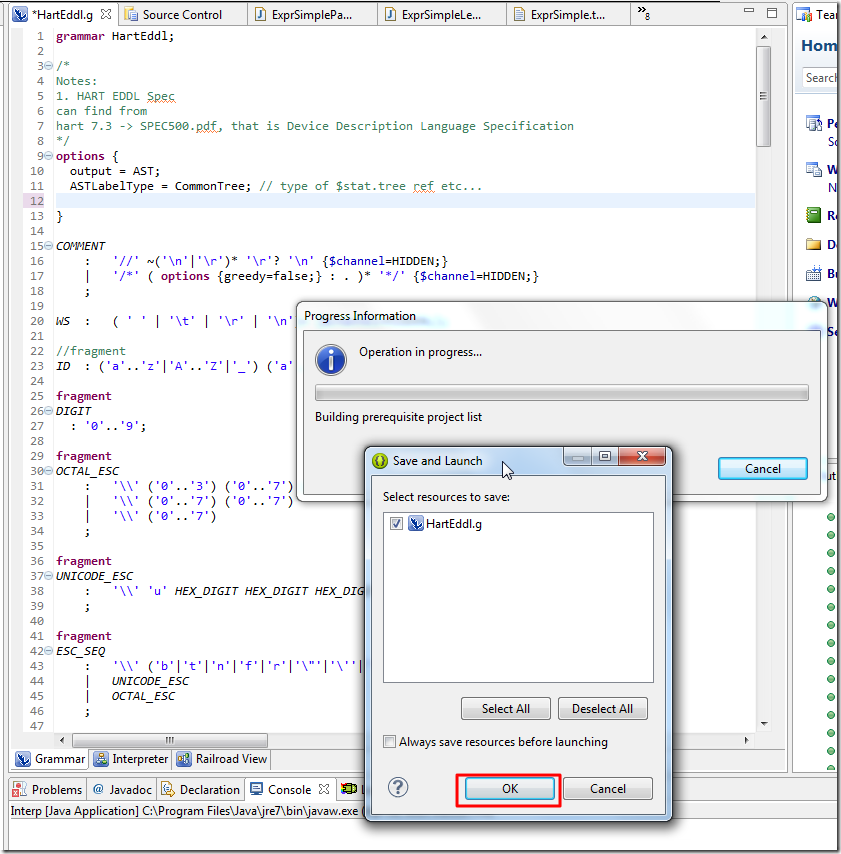This screenshot has height=854, width=841.
Task: Click the calendar build icon
Action: point(814,273)
